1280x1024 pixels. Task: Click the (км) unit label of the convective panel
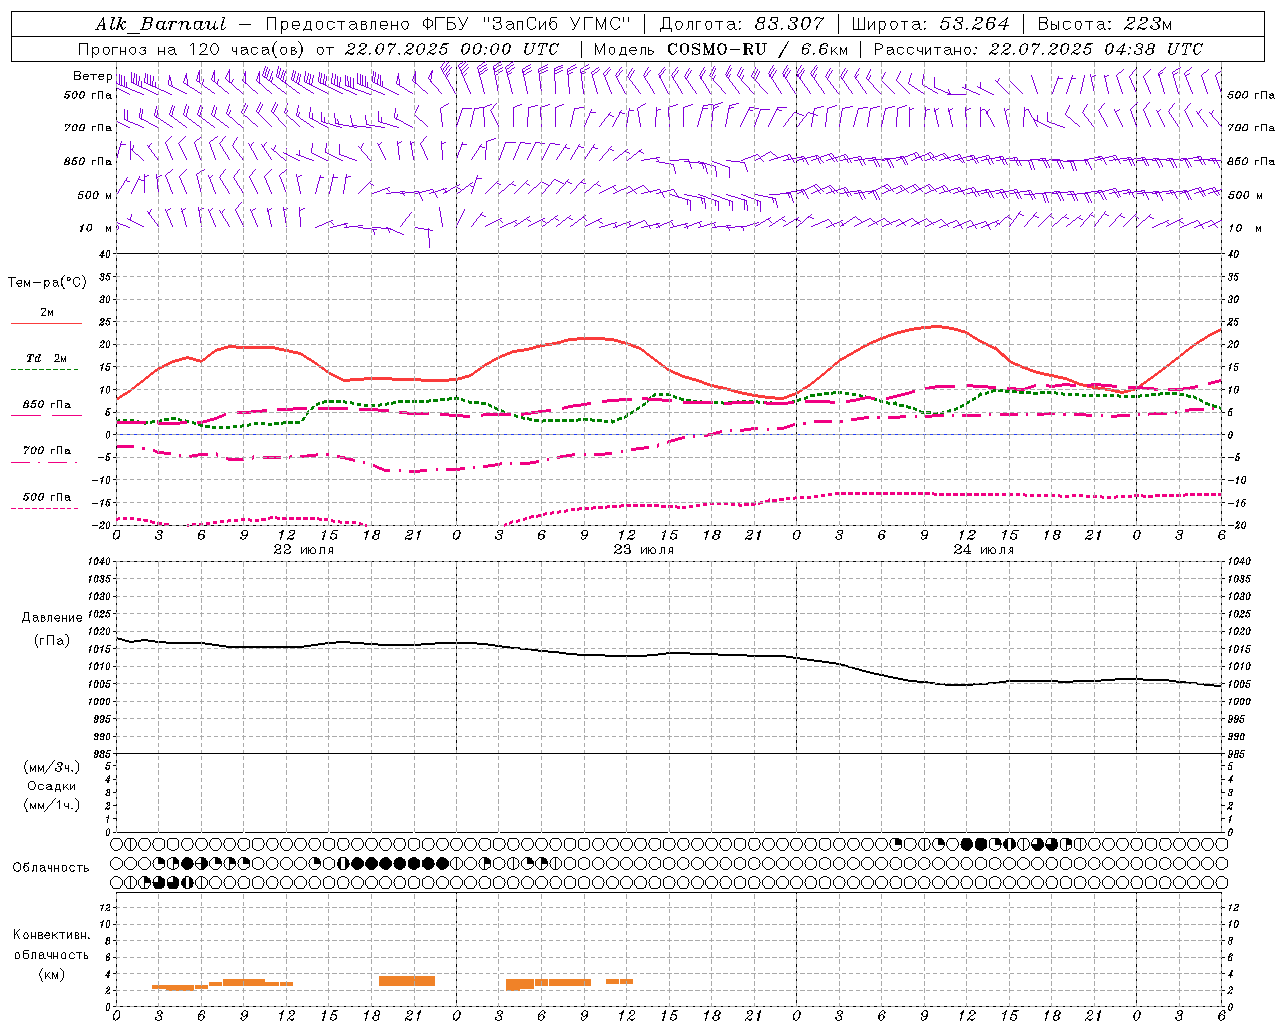(51, 974)
